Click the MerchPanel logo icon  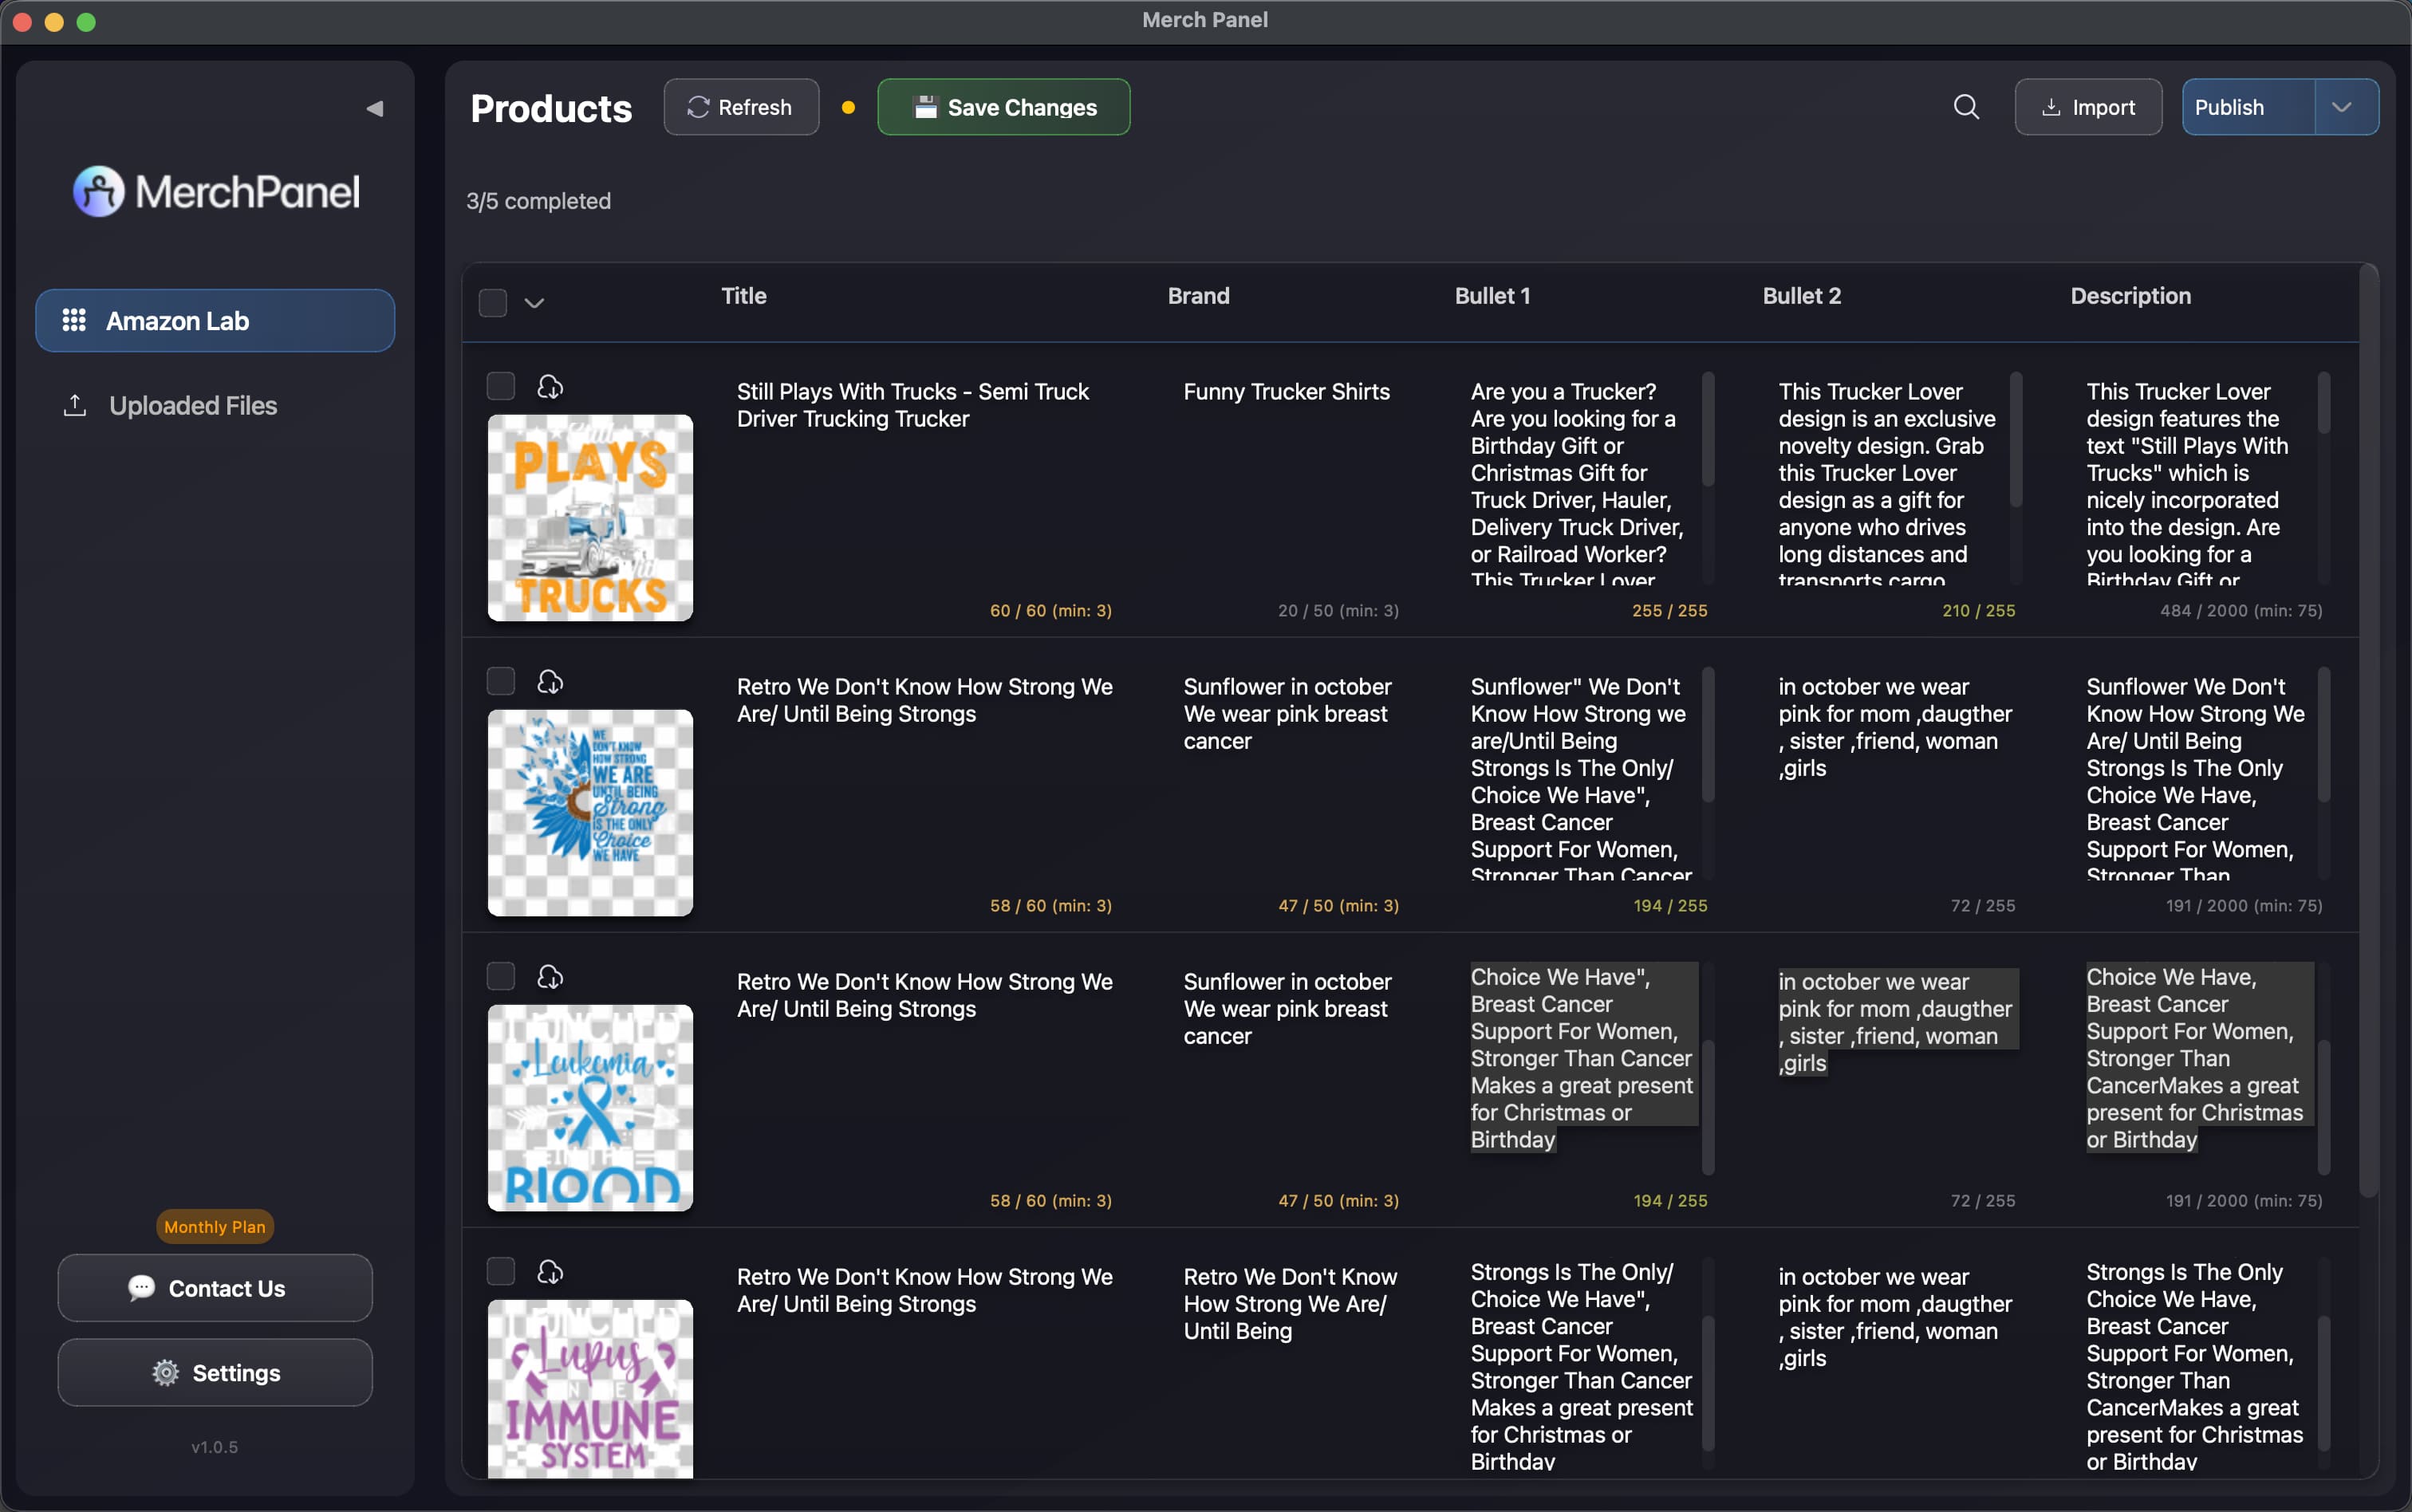[98, 191]
